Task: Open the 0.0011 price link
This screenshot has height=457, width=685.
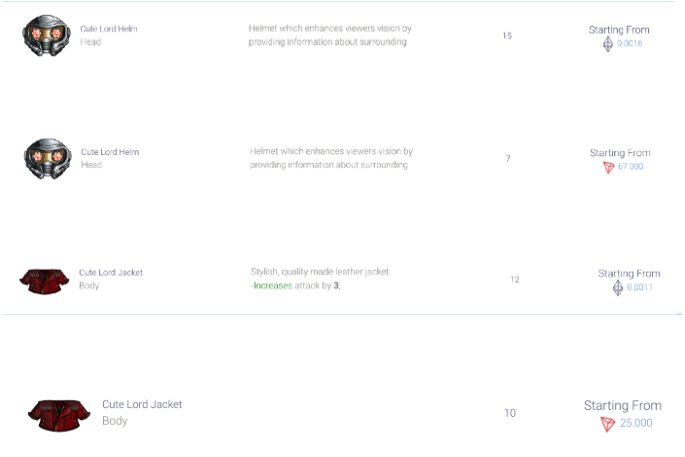Action: 640,288
